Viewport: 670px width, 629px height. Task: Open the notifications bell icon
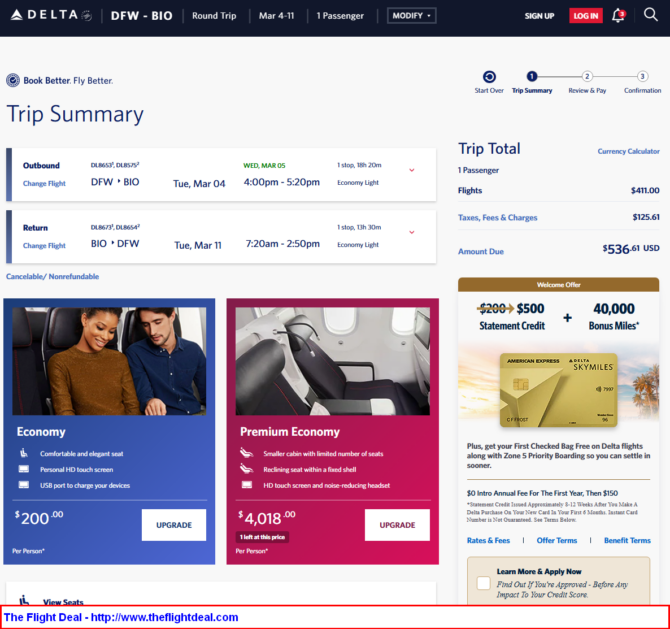click(x=618, y=16)
